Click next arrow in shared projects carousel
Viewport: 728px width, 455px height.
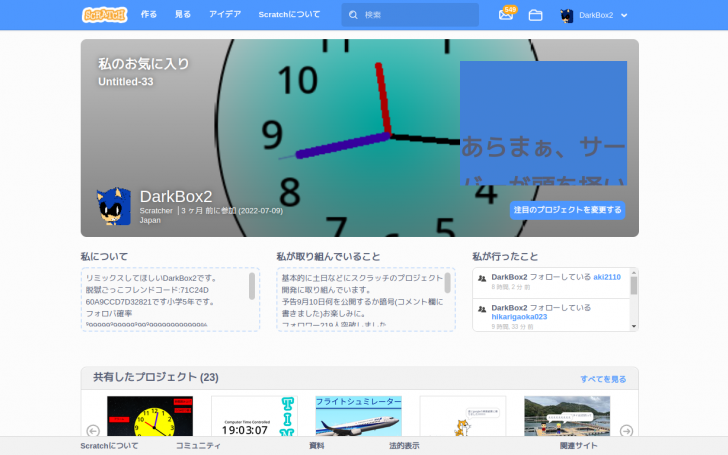point(626,431)
